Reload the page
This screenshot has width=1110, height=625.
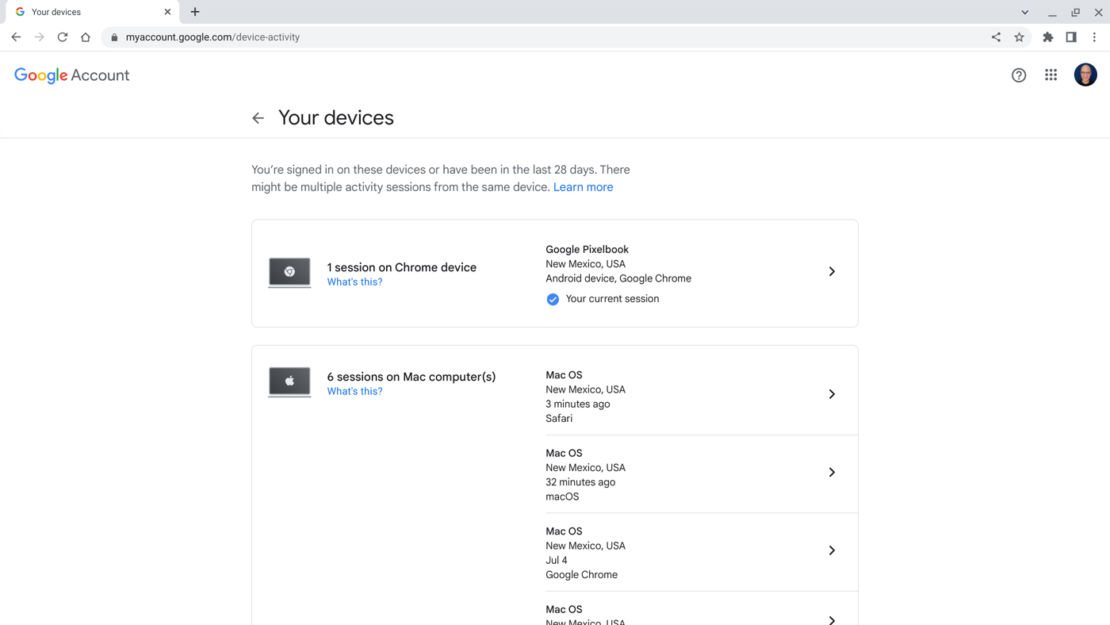[x=62, y=36]
